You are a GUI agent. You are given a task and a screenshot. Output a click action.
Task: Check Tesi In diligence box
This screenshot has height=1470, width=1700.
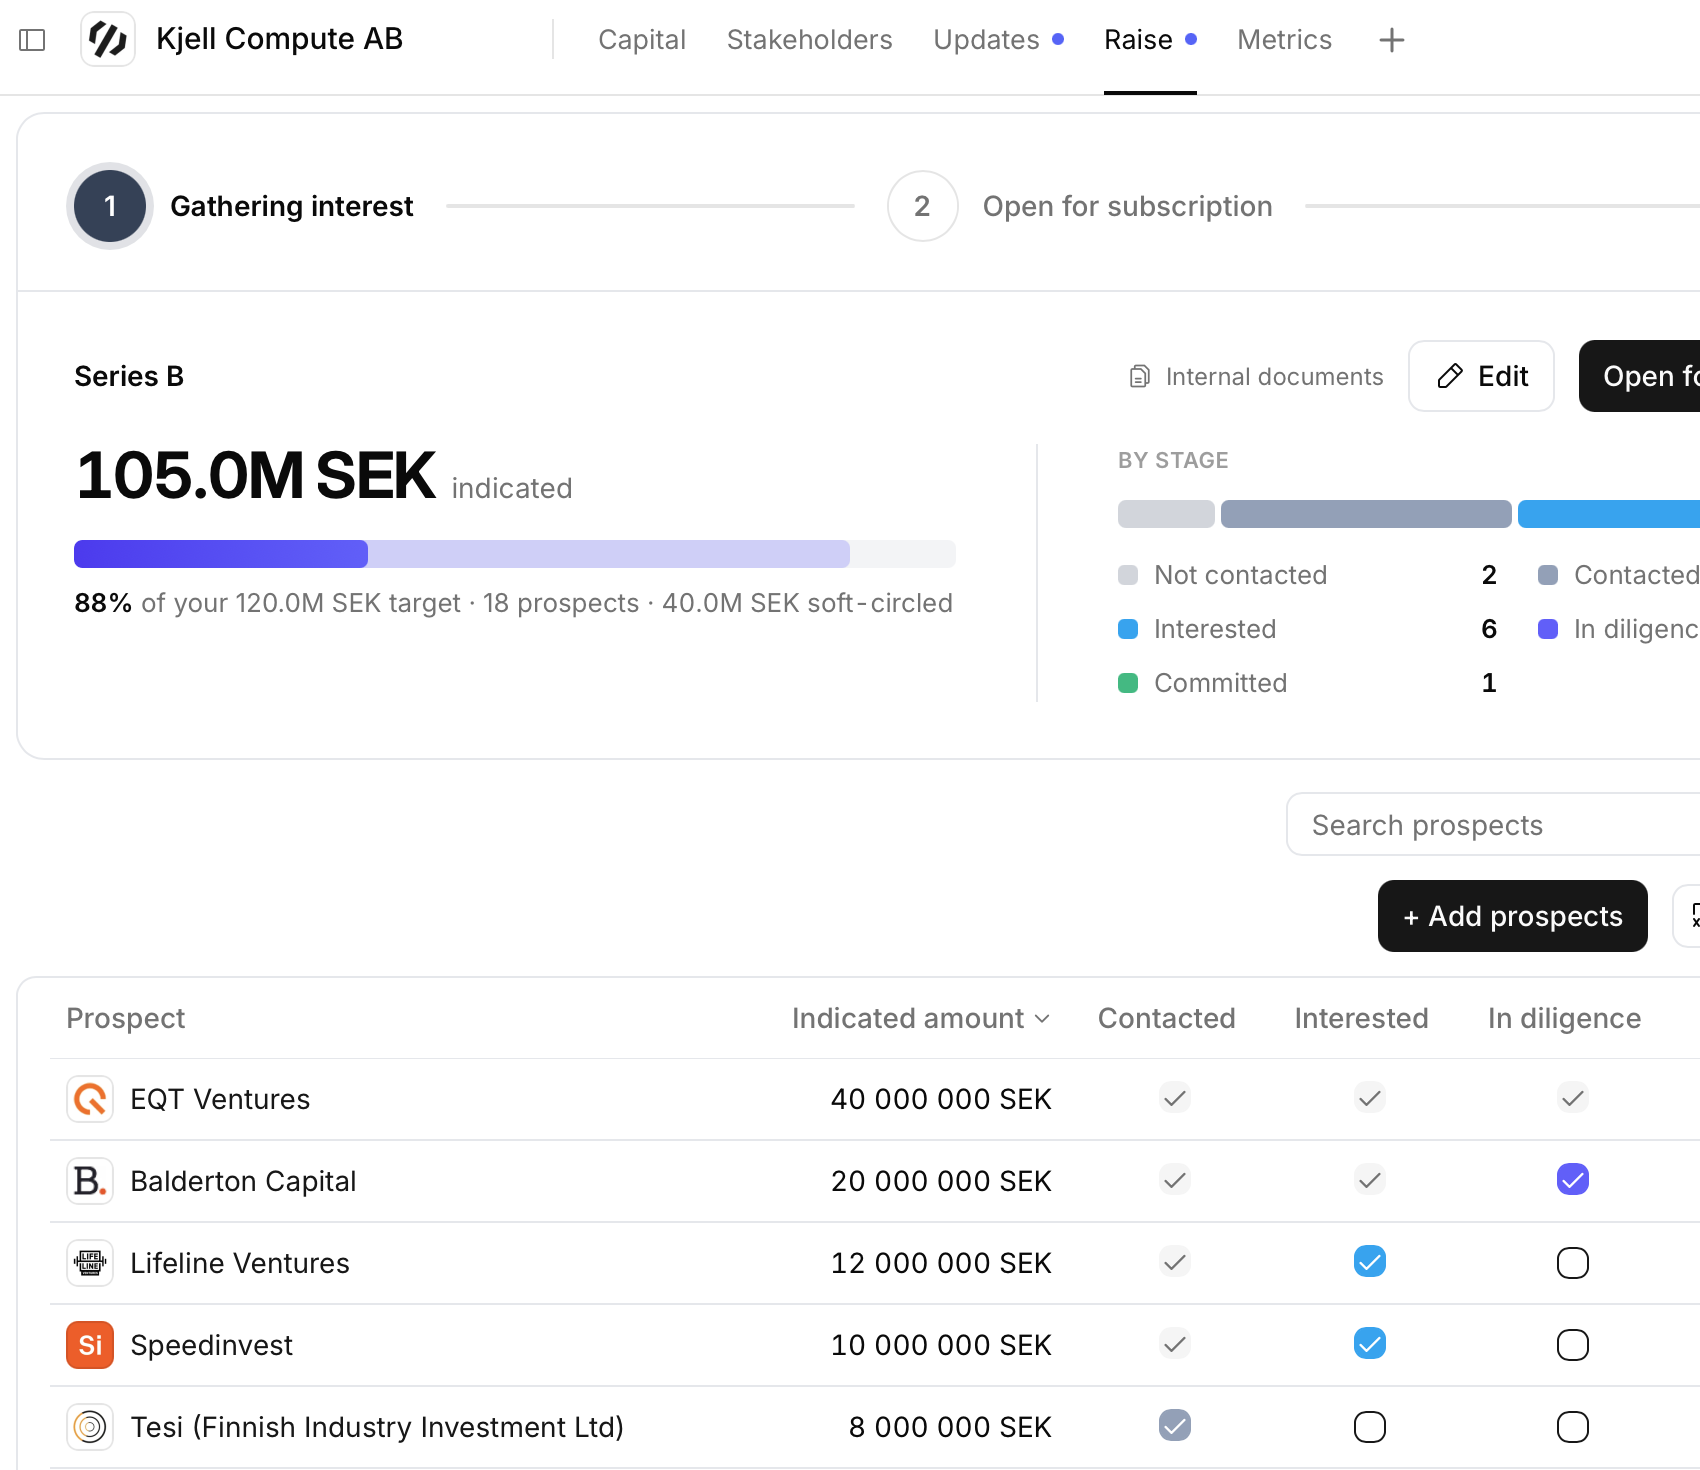coord(1572,1427)
